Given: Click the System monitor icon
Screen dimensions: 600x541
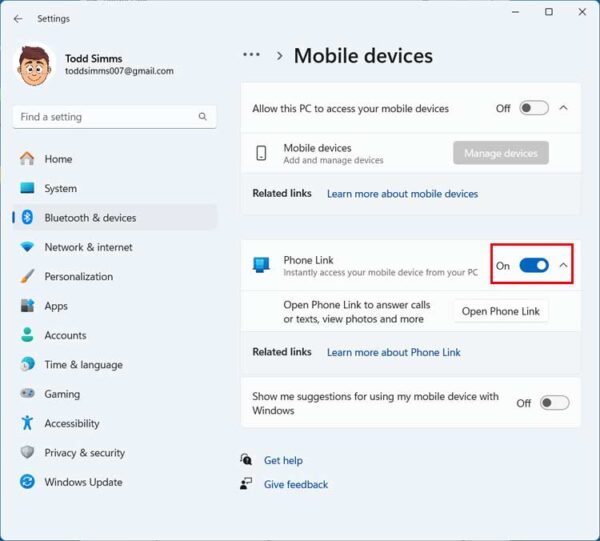Looking at the screenshot, I should click(x=27, y=188).
